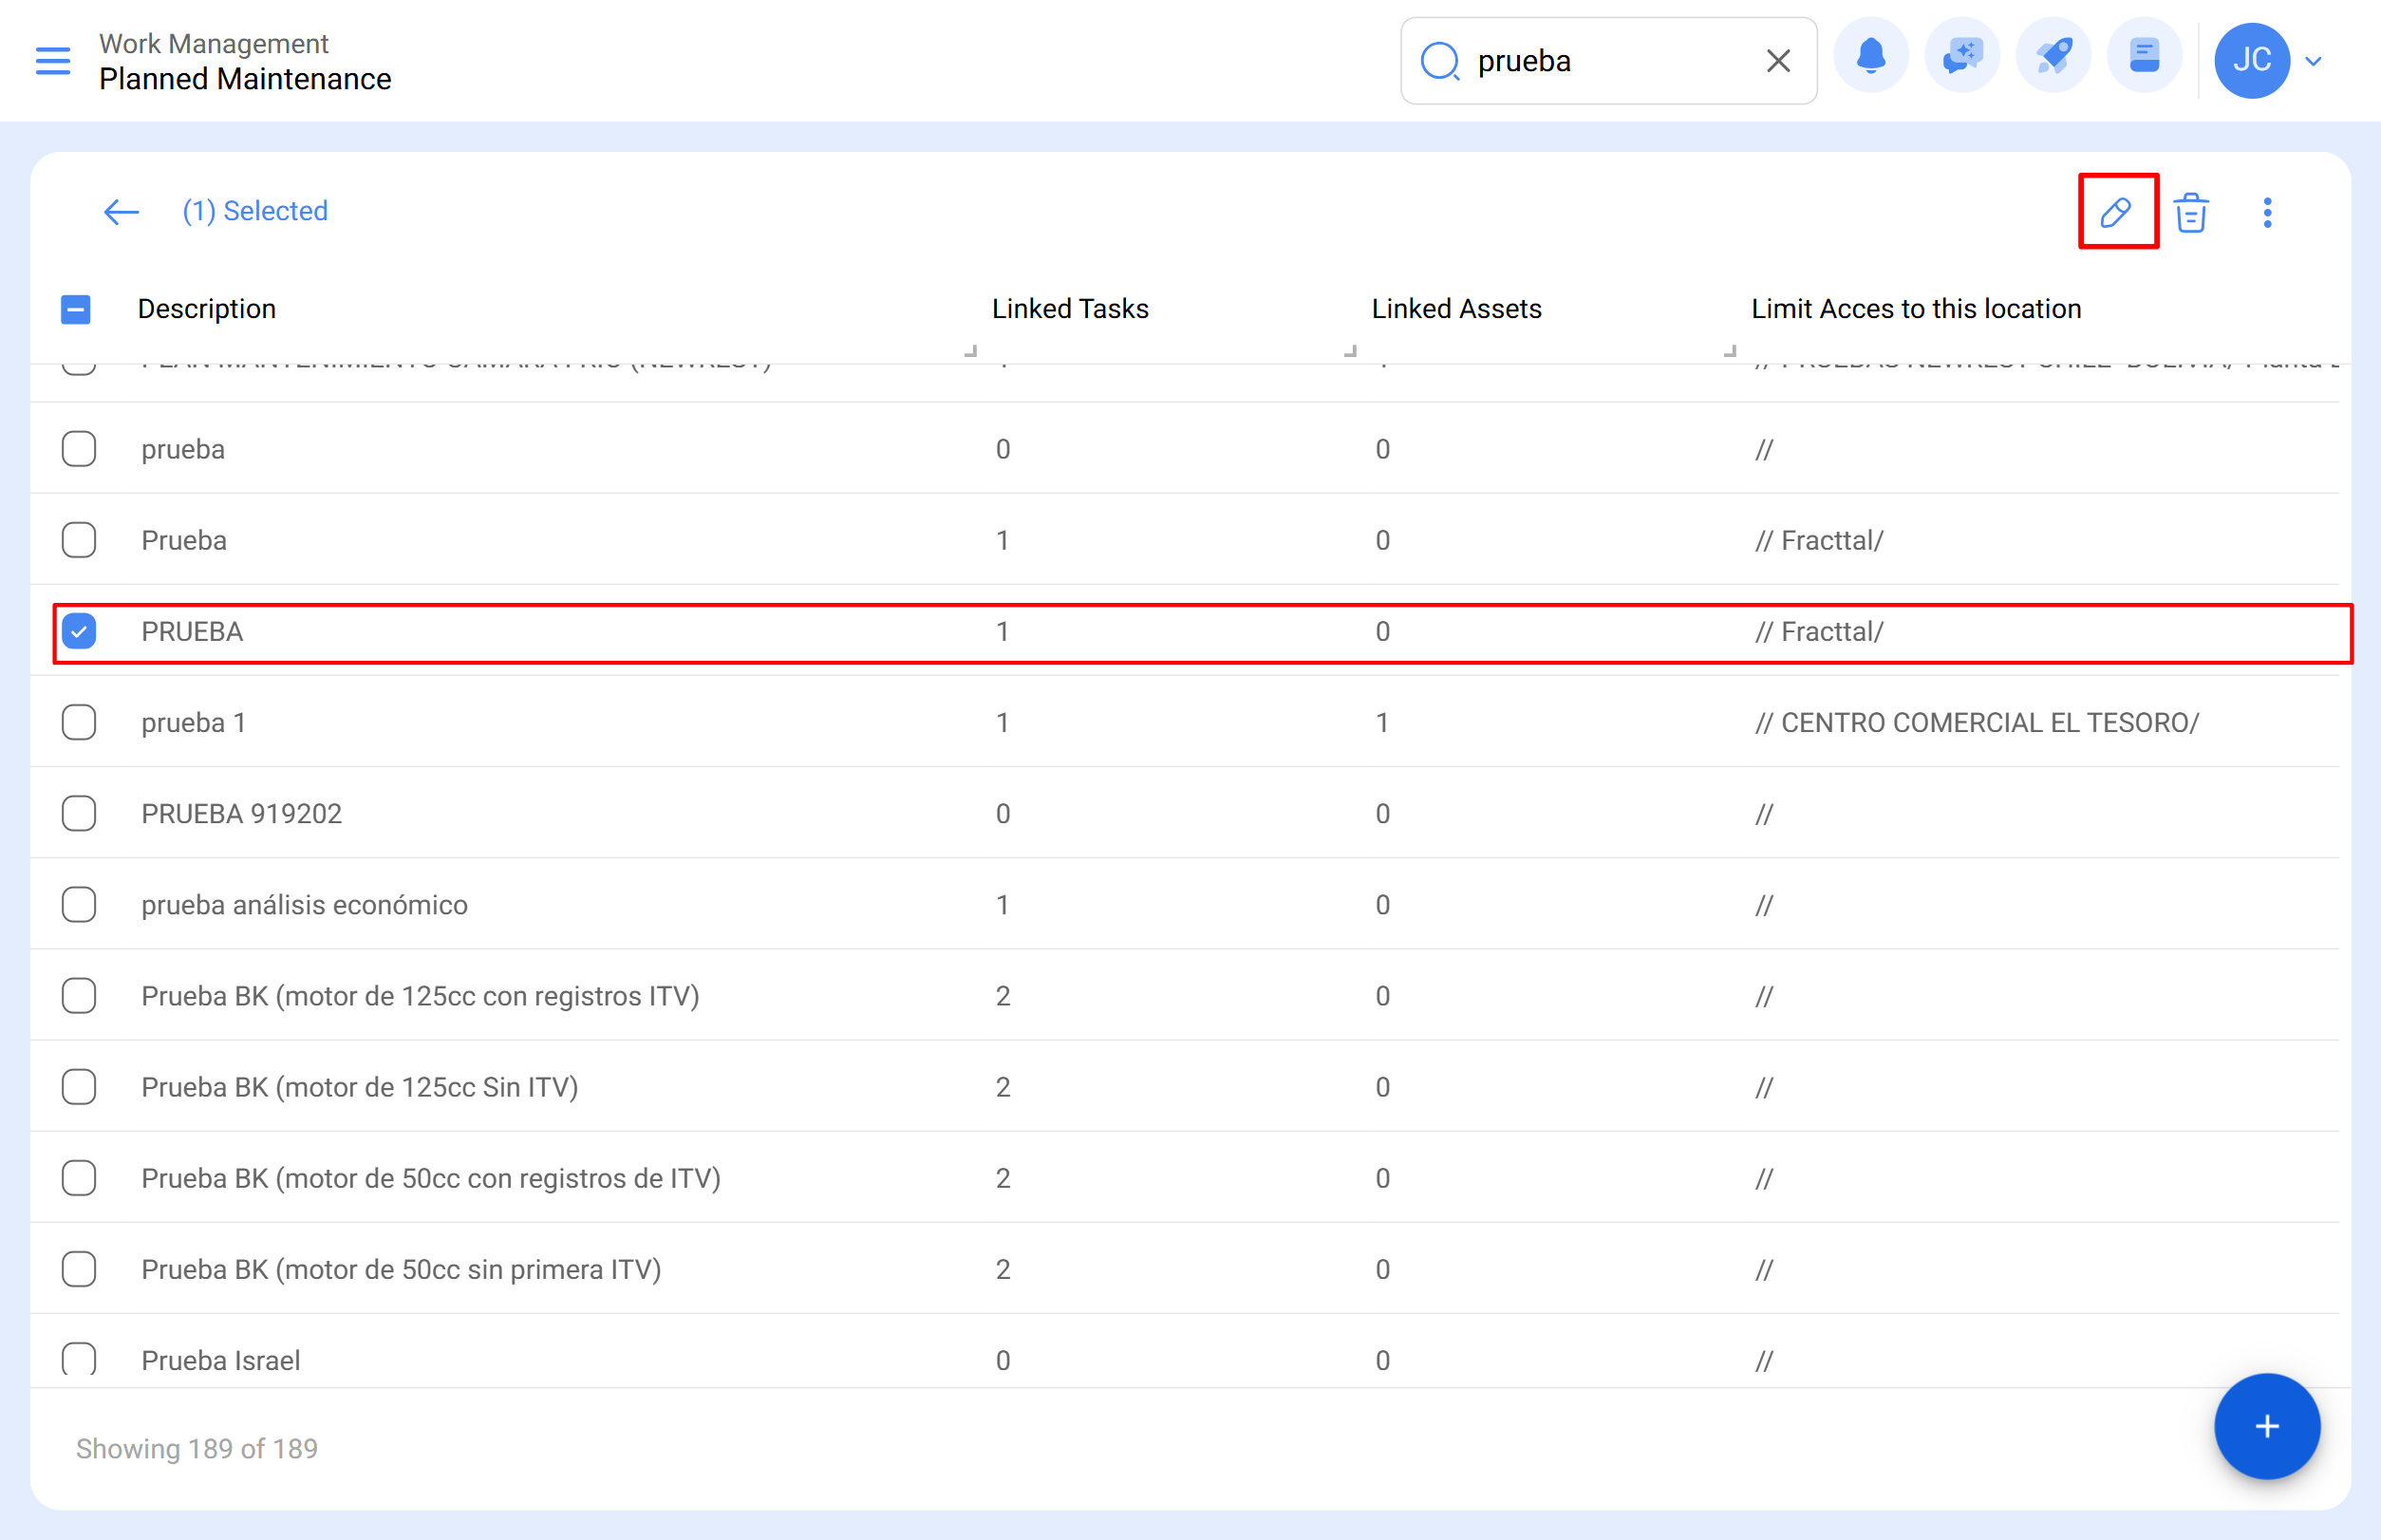2381x1540 pixels.
Task: Clear the search field with X
Action: pyautogui.click(x=1777, y=61)
